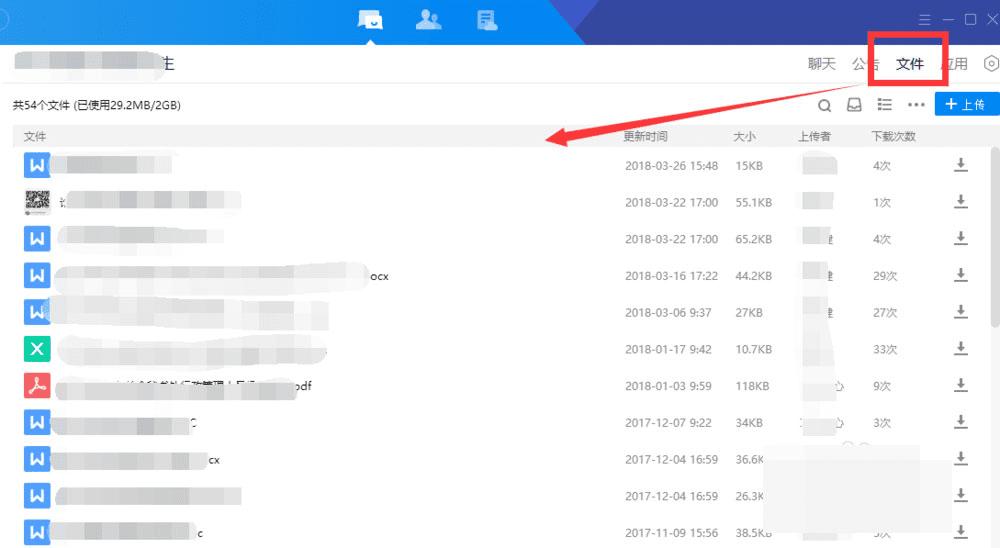Click the 文件 column header
Image resolution: width=1000 pixels, height=548 pixels.
coord(34,137)
